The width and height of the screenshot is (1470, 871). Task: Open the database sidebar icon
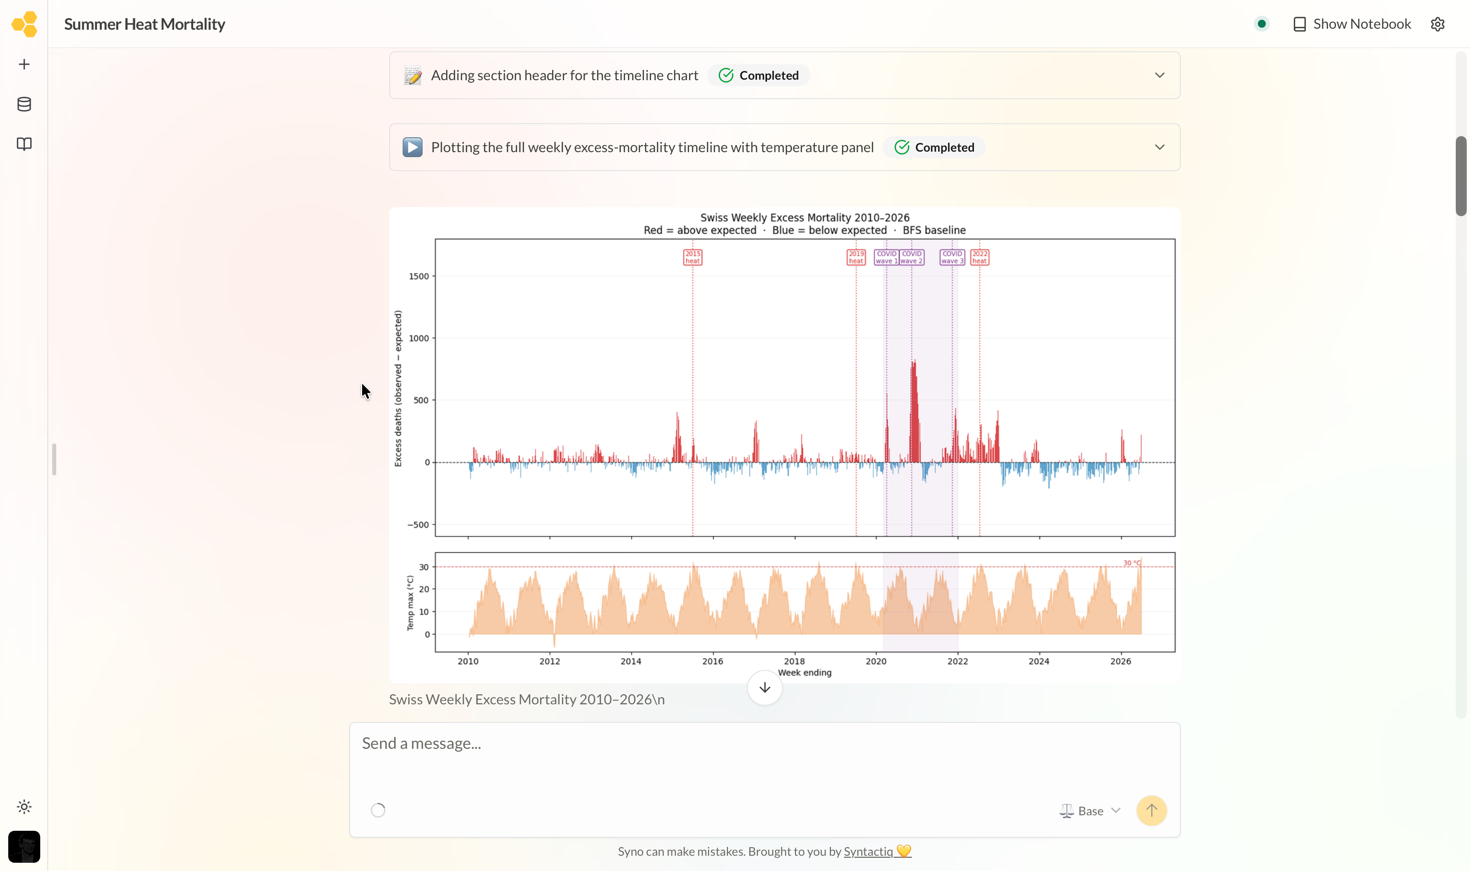[x=24, y=104]
